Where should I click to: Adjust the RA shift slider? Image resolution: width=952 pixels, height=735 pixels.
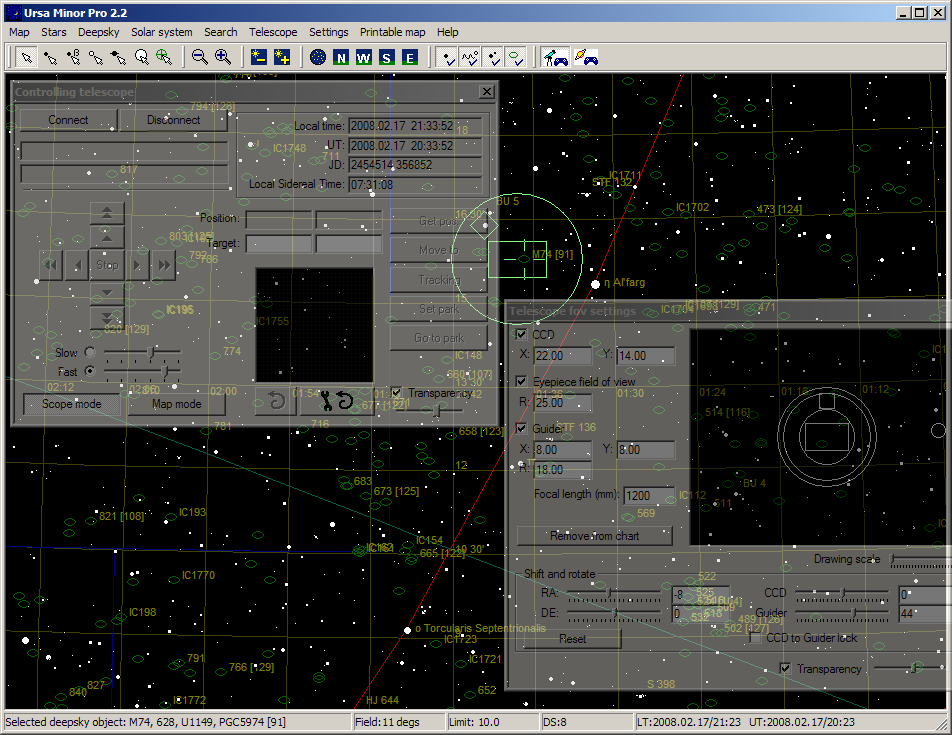(609, 594)
